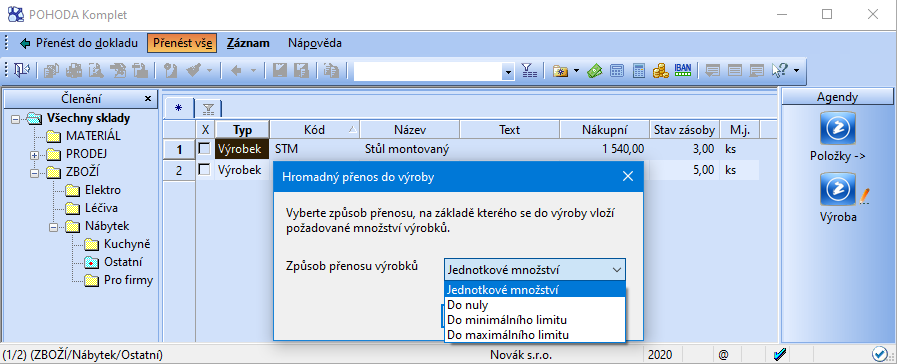Screen dimensions: 897x364
Task: Click the M.j. column header
Action: [x=739, y=130]
